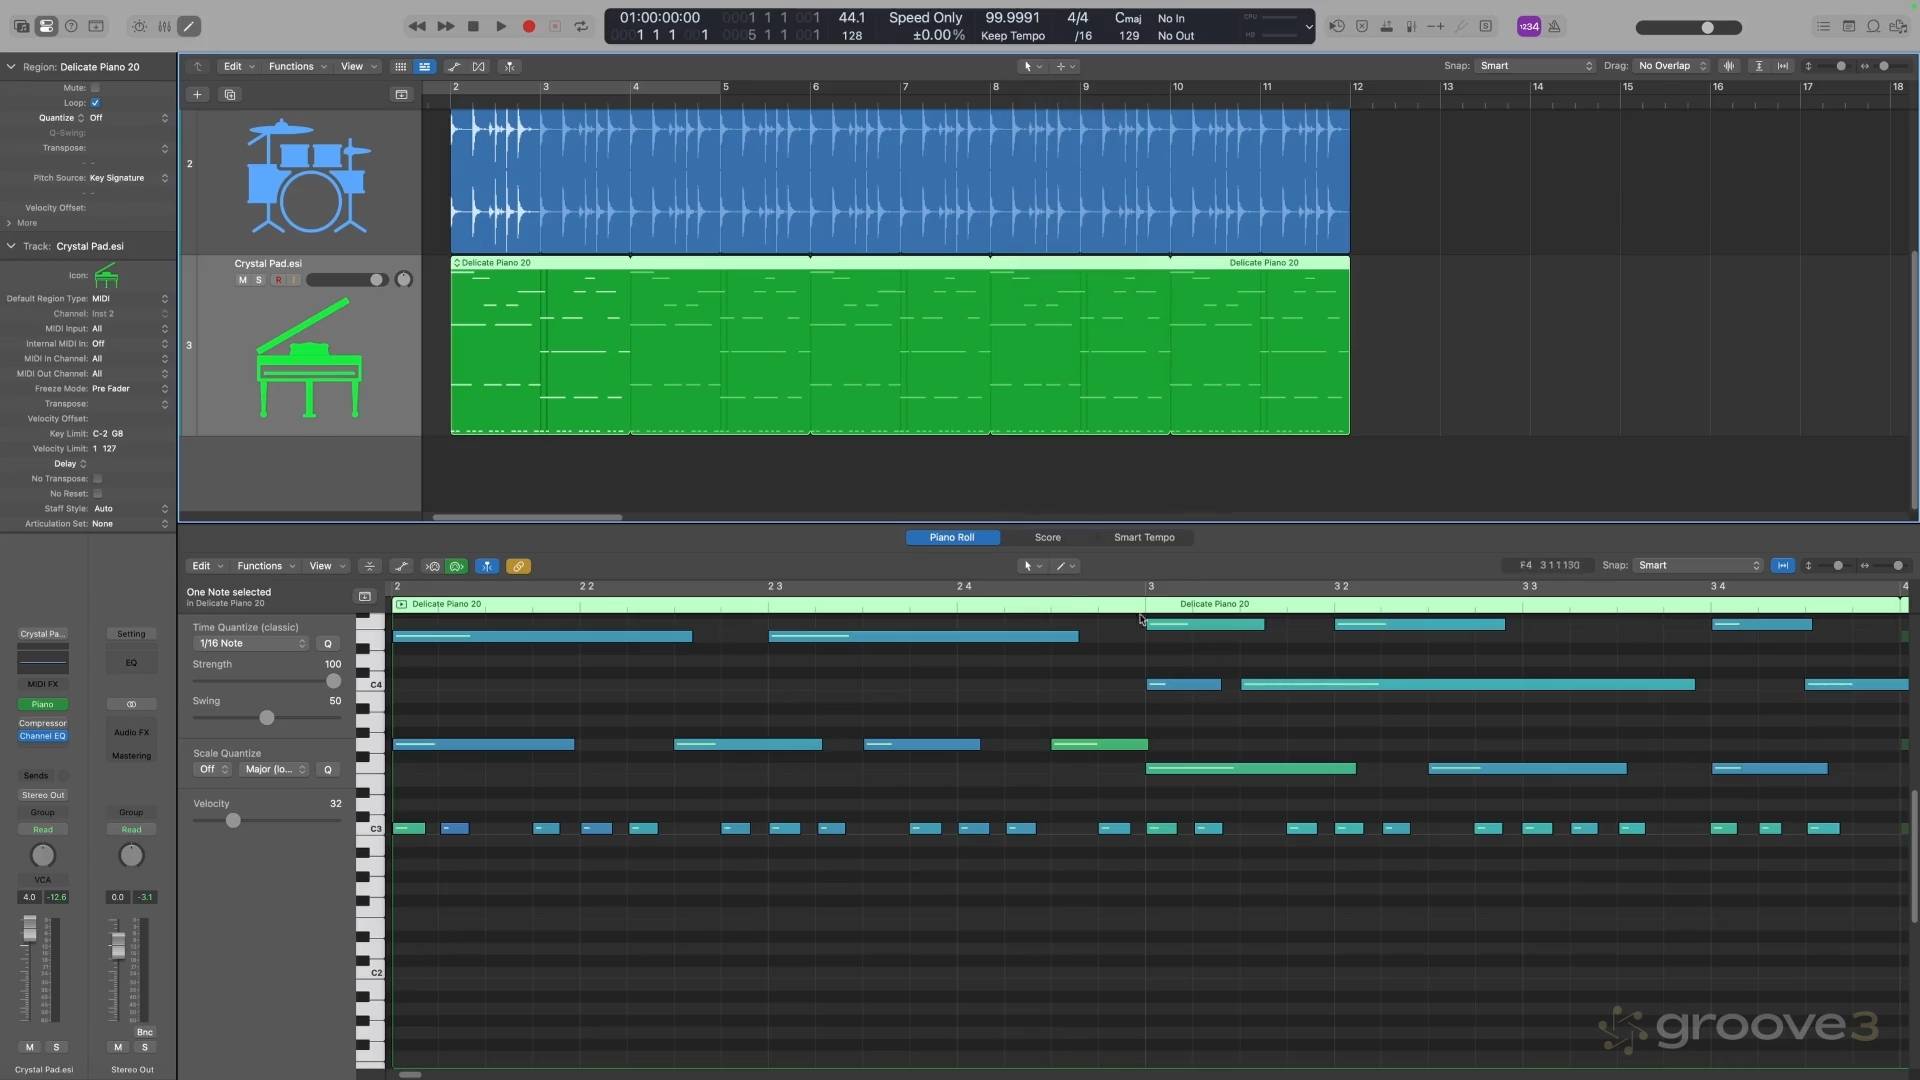Open the region Quantize value dropdown
This screenshot has width=1920, height=1080.
click(128, 118)
